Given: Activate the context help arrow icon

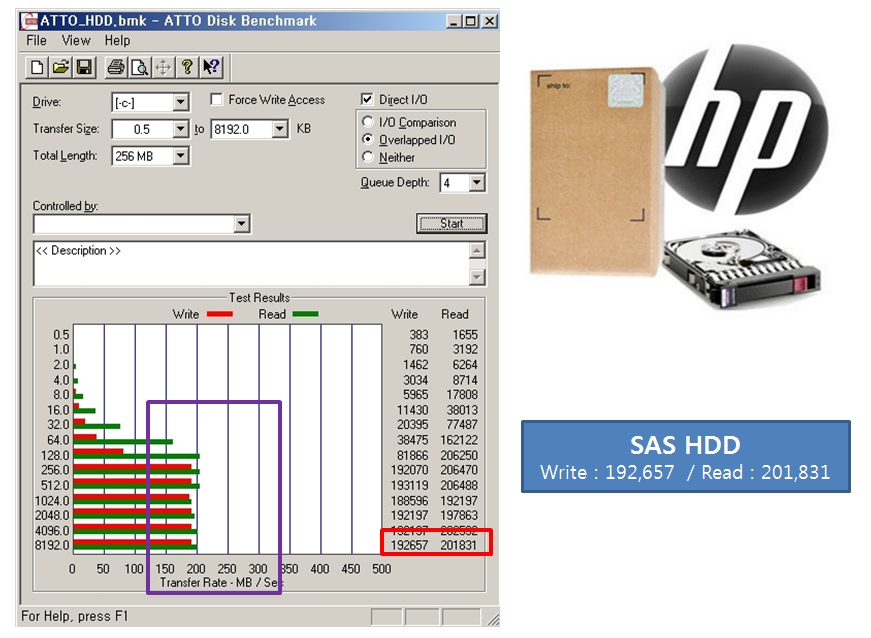Looking at the screenshot, I should pos(211,68).
